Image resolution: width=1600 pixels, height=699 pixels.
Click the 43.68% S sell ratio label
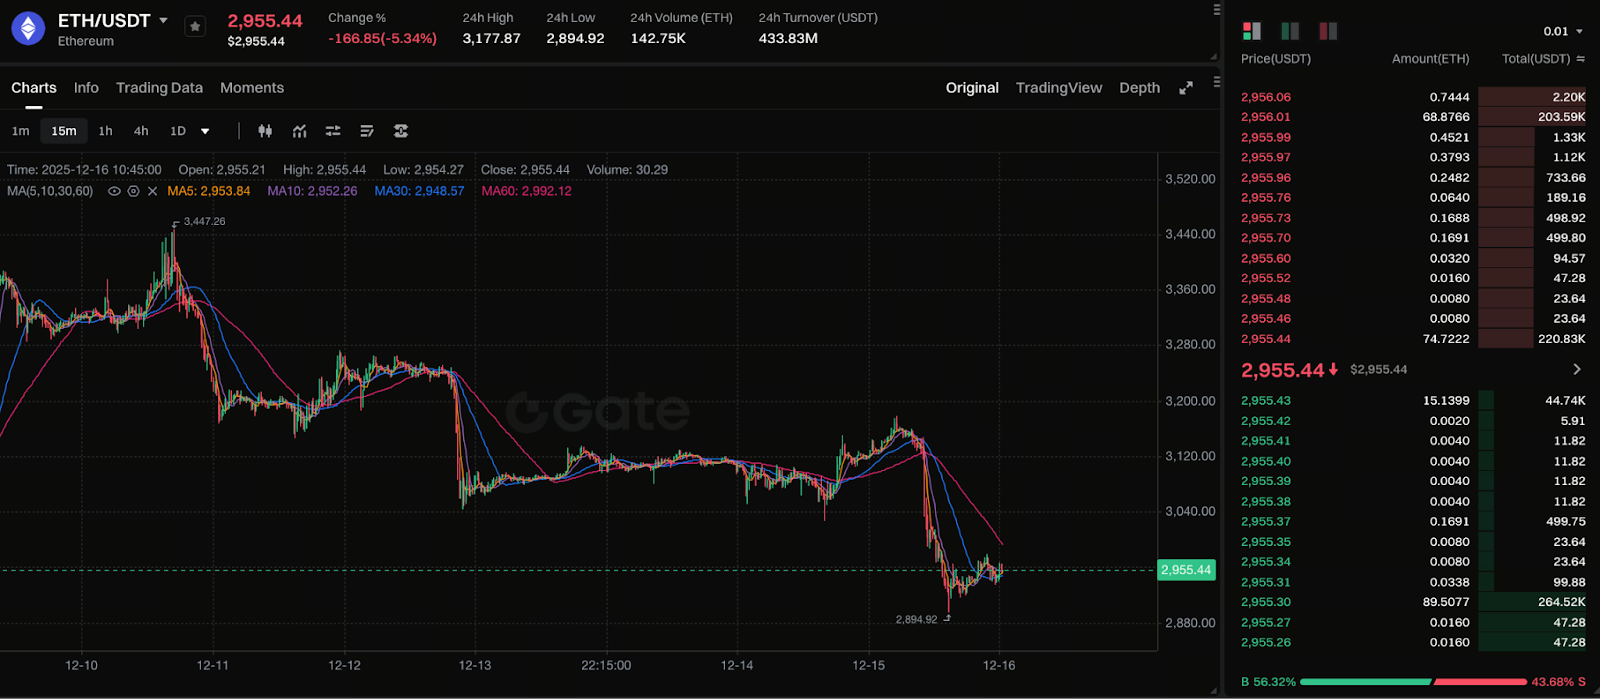[x=1558, y=682]
